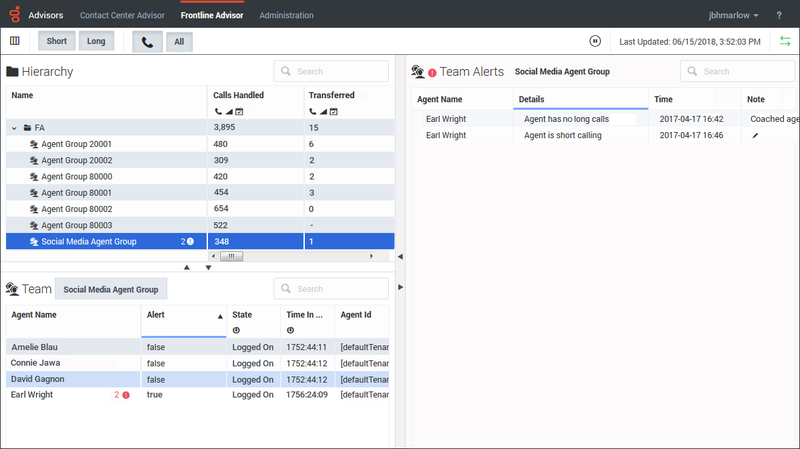Sort by Alert column ascending arrow
Viewport: 800px width, 449px height.
pyautogui.click(x=220, y=316)
